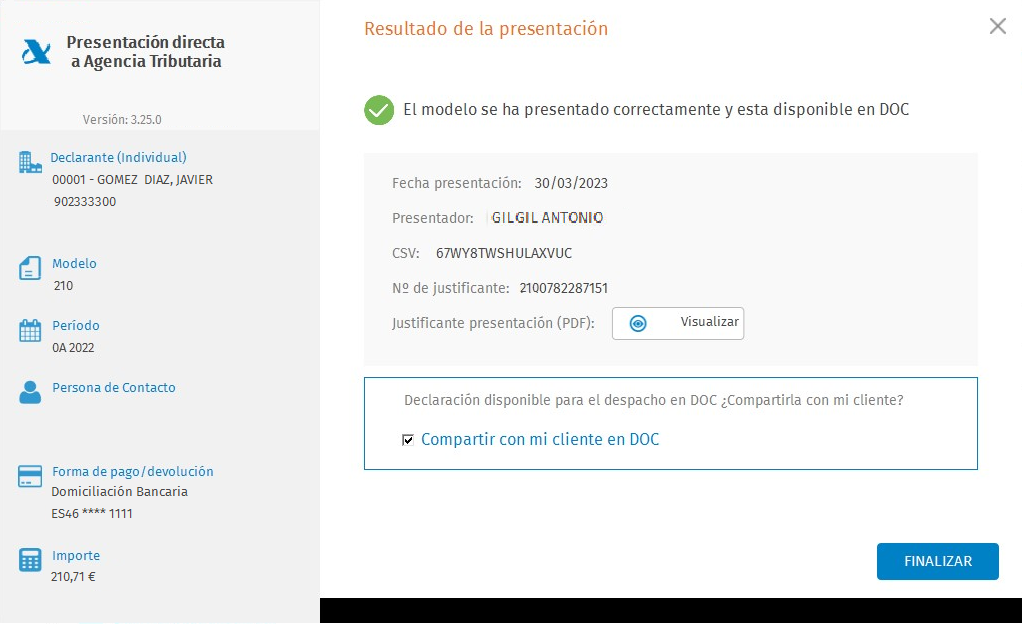This screenshot has height=624, width=1022.
Task: Click the FINALIZAR button
Action: coord(937,561)
